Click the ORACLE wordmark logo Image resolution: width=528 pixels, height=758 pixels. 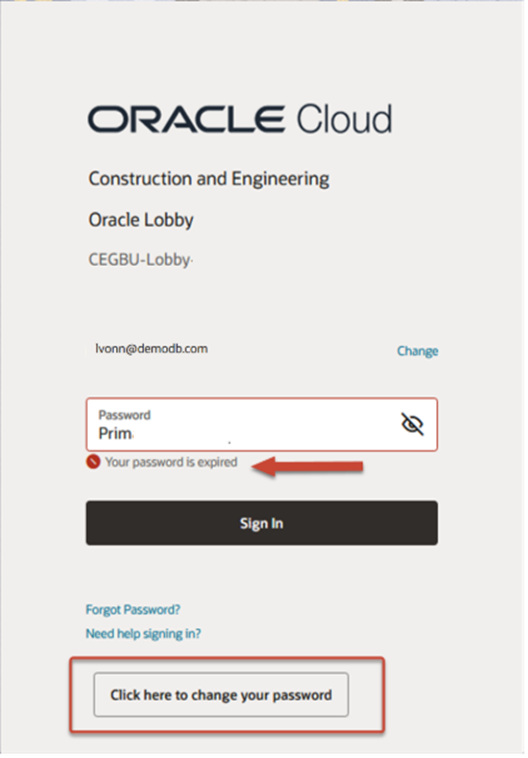186,119
